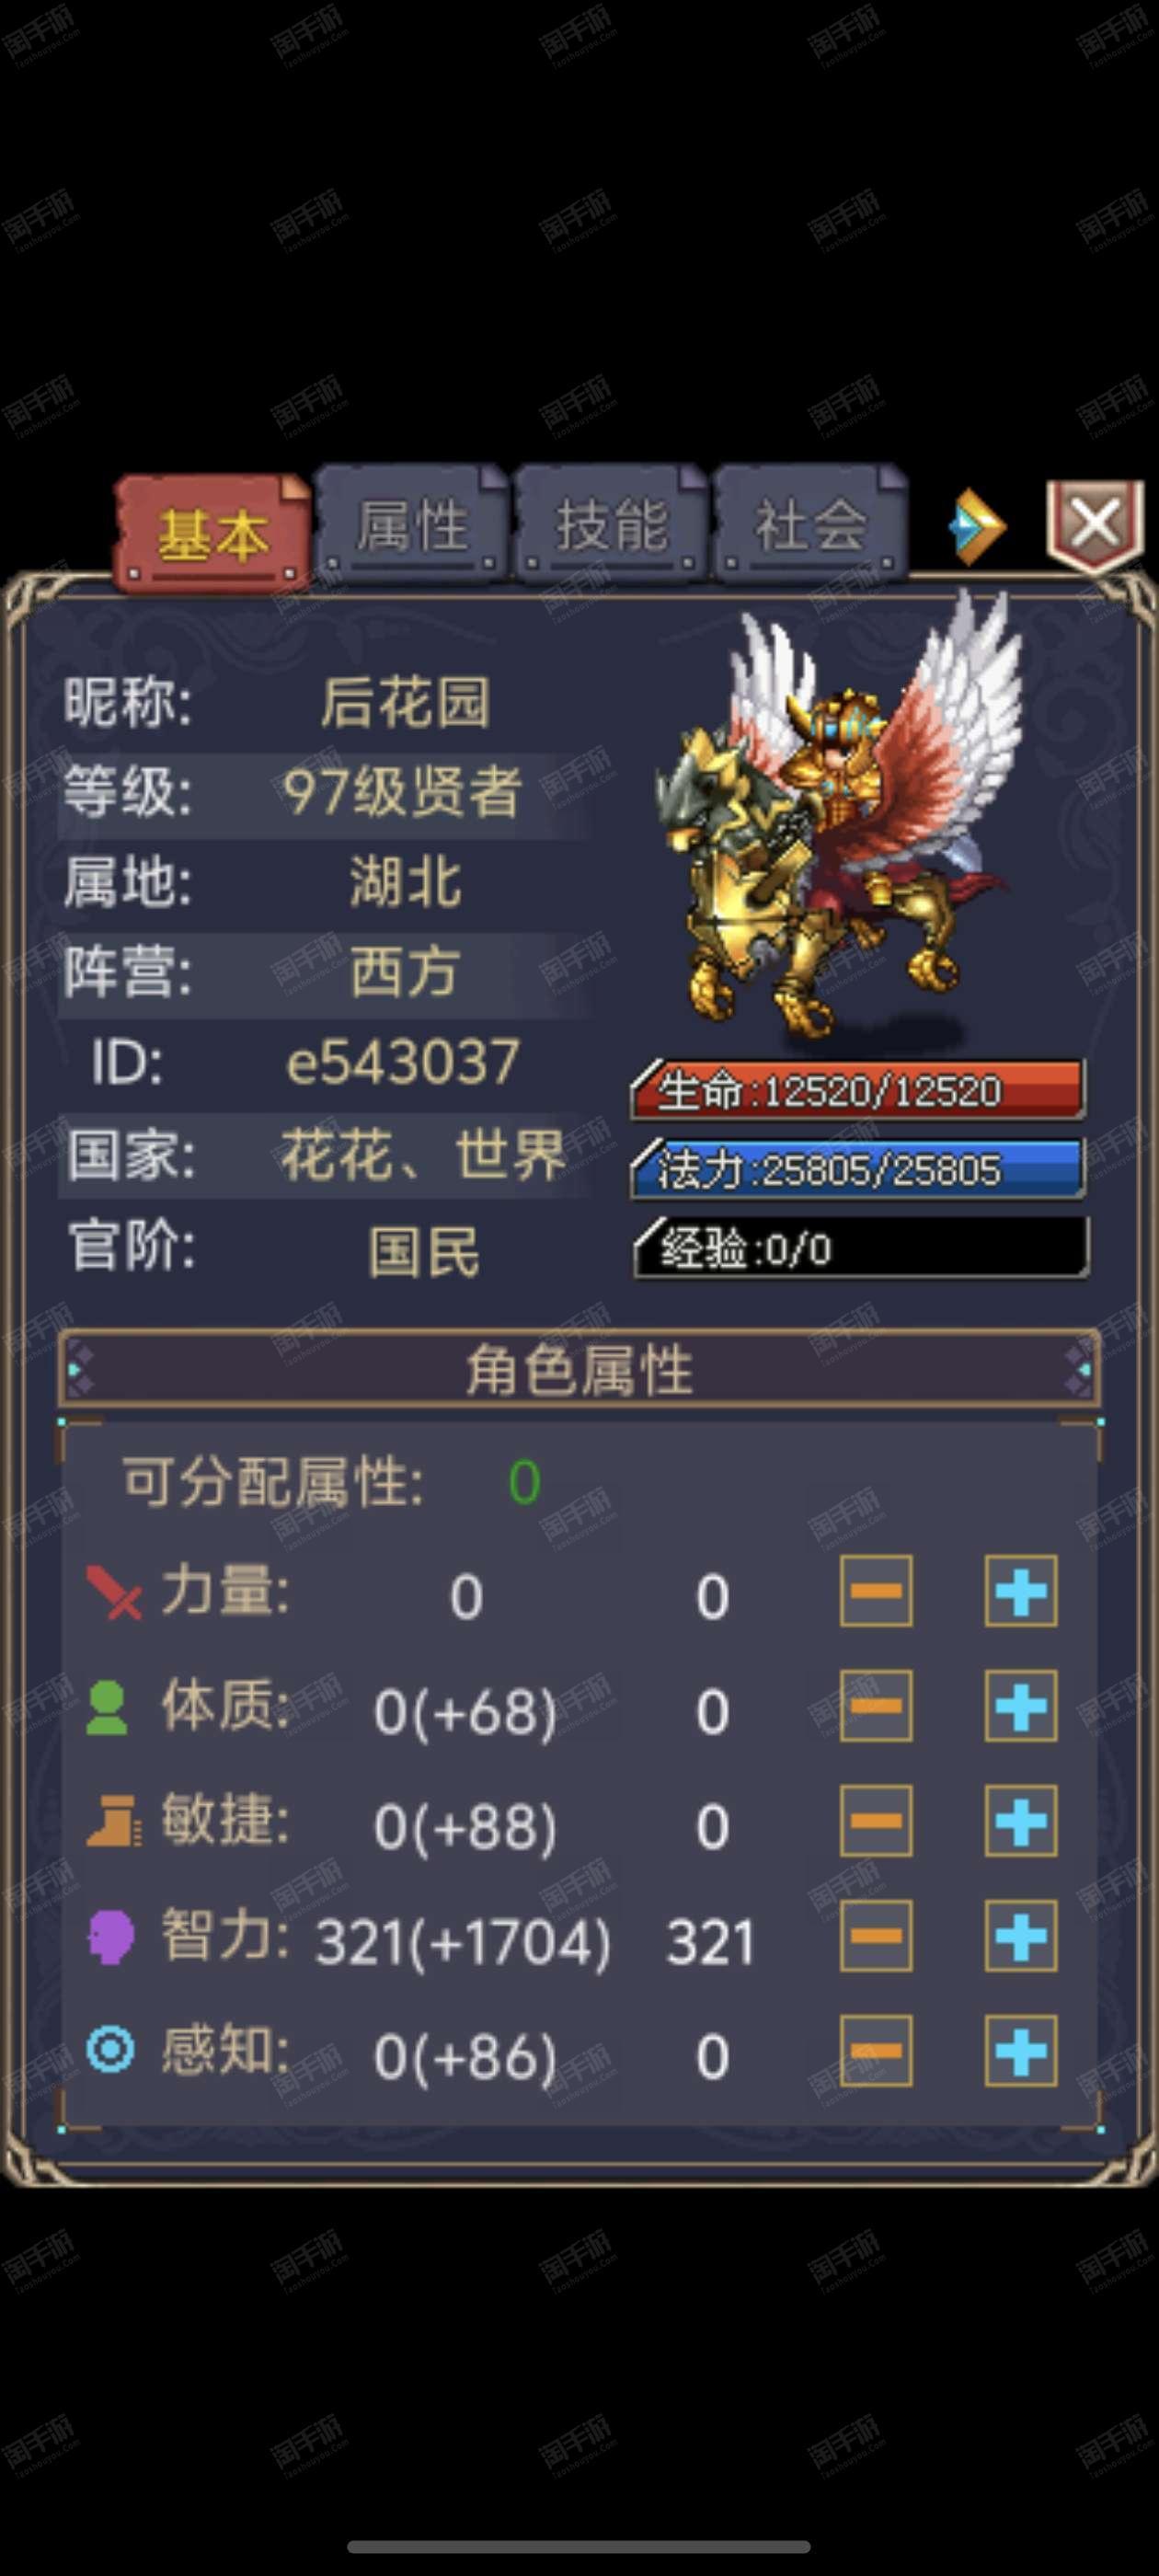
Task: Add a point to 体质 attribute
Action: 1021,1706
